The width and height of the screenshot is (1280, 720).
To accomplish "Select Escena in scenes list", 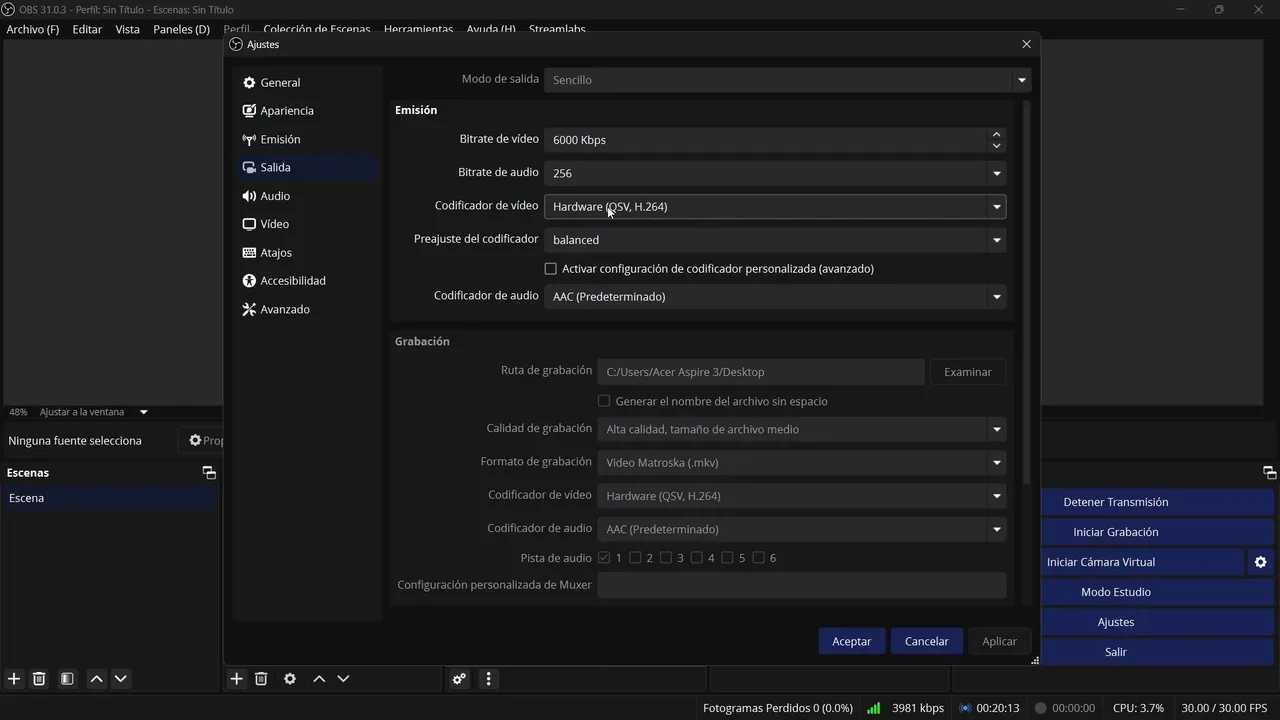I will [x=110, y=498].
